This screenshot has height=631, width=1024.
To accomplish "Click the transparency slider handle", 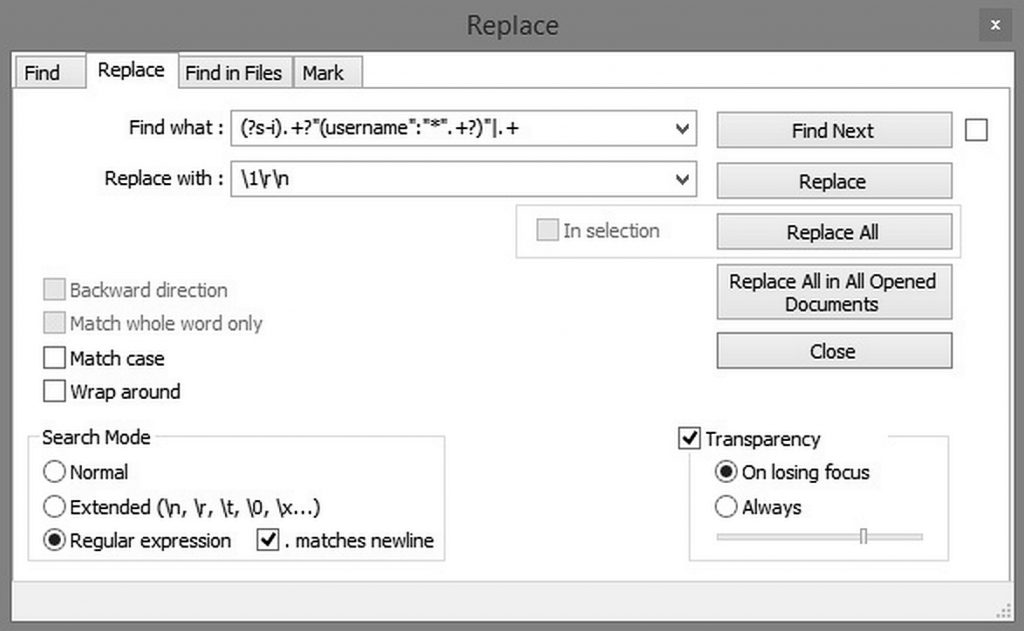I will pos(863,537).
